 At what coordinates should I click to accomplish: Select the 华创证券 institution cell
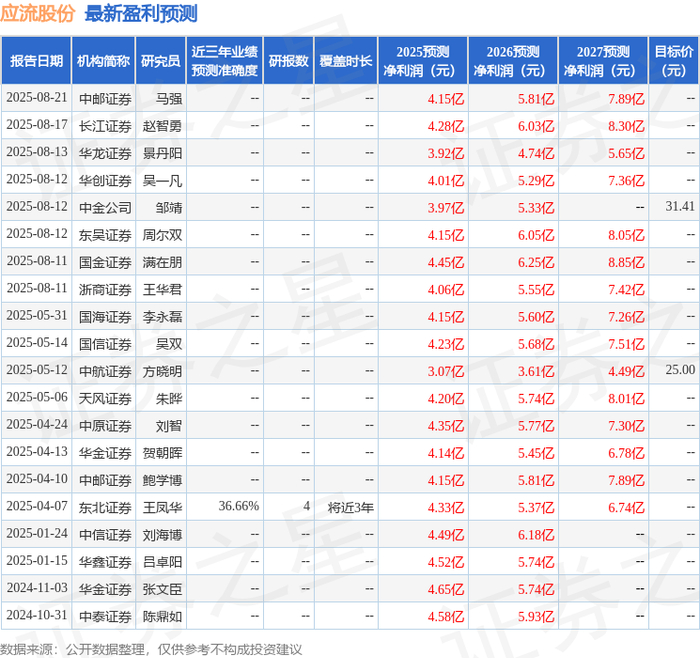click(x=105, y=180)
